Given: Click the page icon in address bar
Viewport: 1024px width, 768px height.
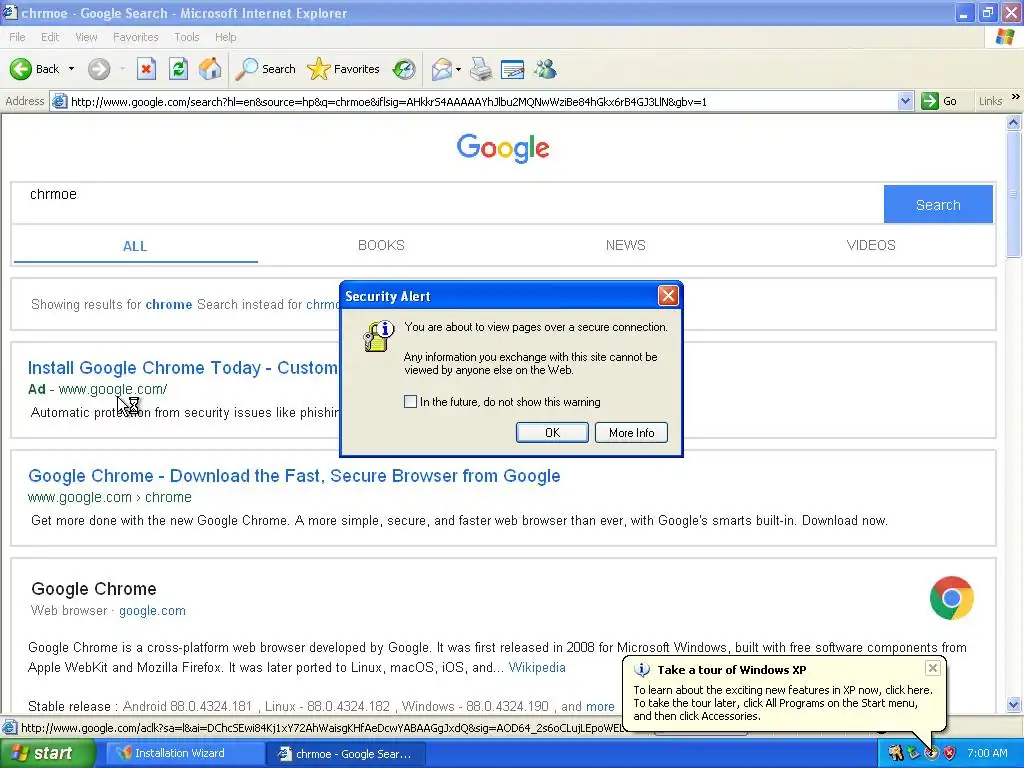Looking at the screenshot, I should (x=59, y=101).
